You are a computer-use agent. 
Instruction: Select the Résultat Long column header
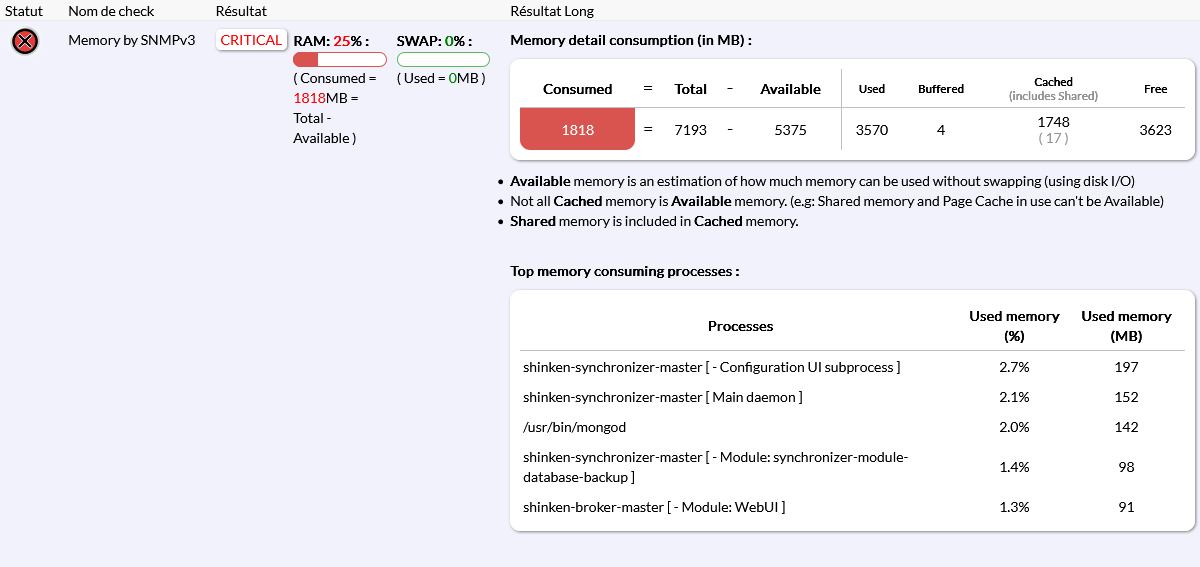pyautogui.click(x=551, y=11)
